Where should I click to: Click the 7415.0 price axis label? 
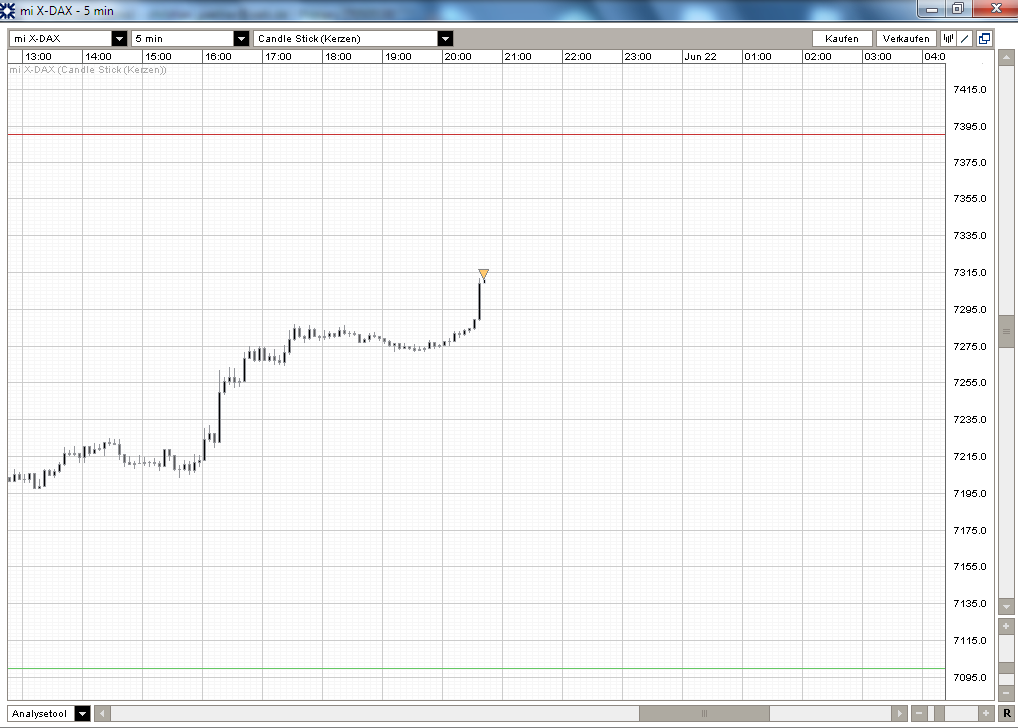pos(969,89)
